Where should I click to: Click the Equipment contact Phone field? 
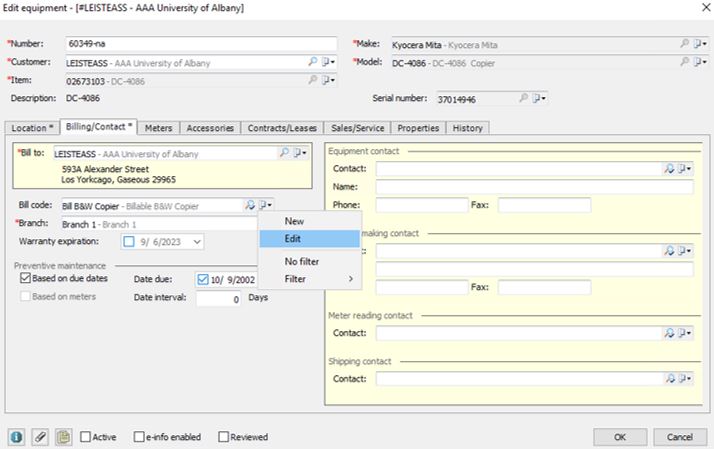pyautogui.click(x=422, y=205)
